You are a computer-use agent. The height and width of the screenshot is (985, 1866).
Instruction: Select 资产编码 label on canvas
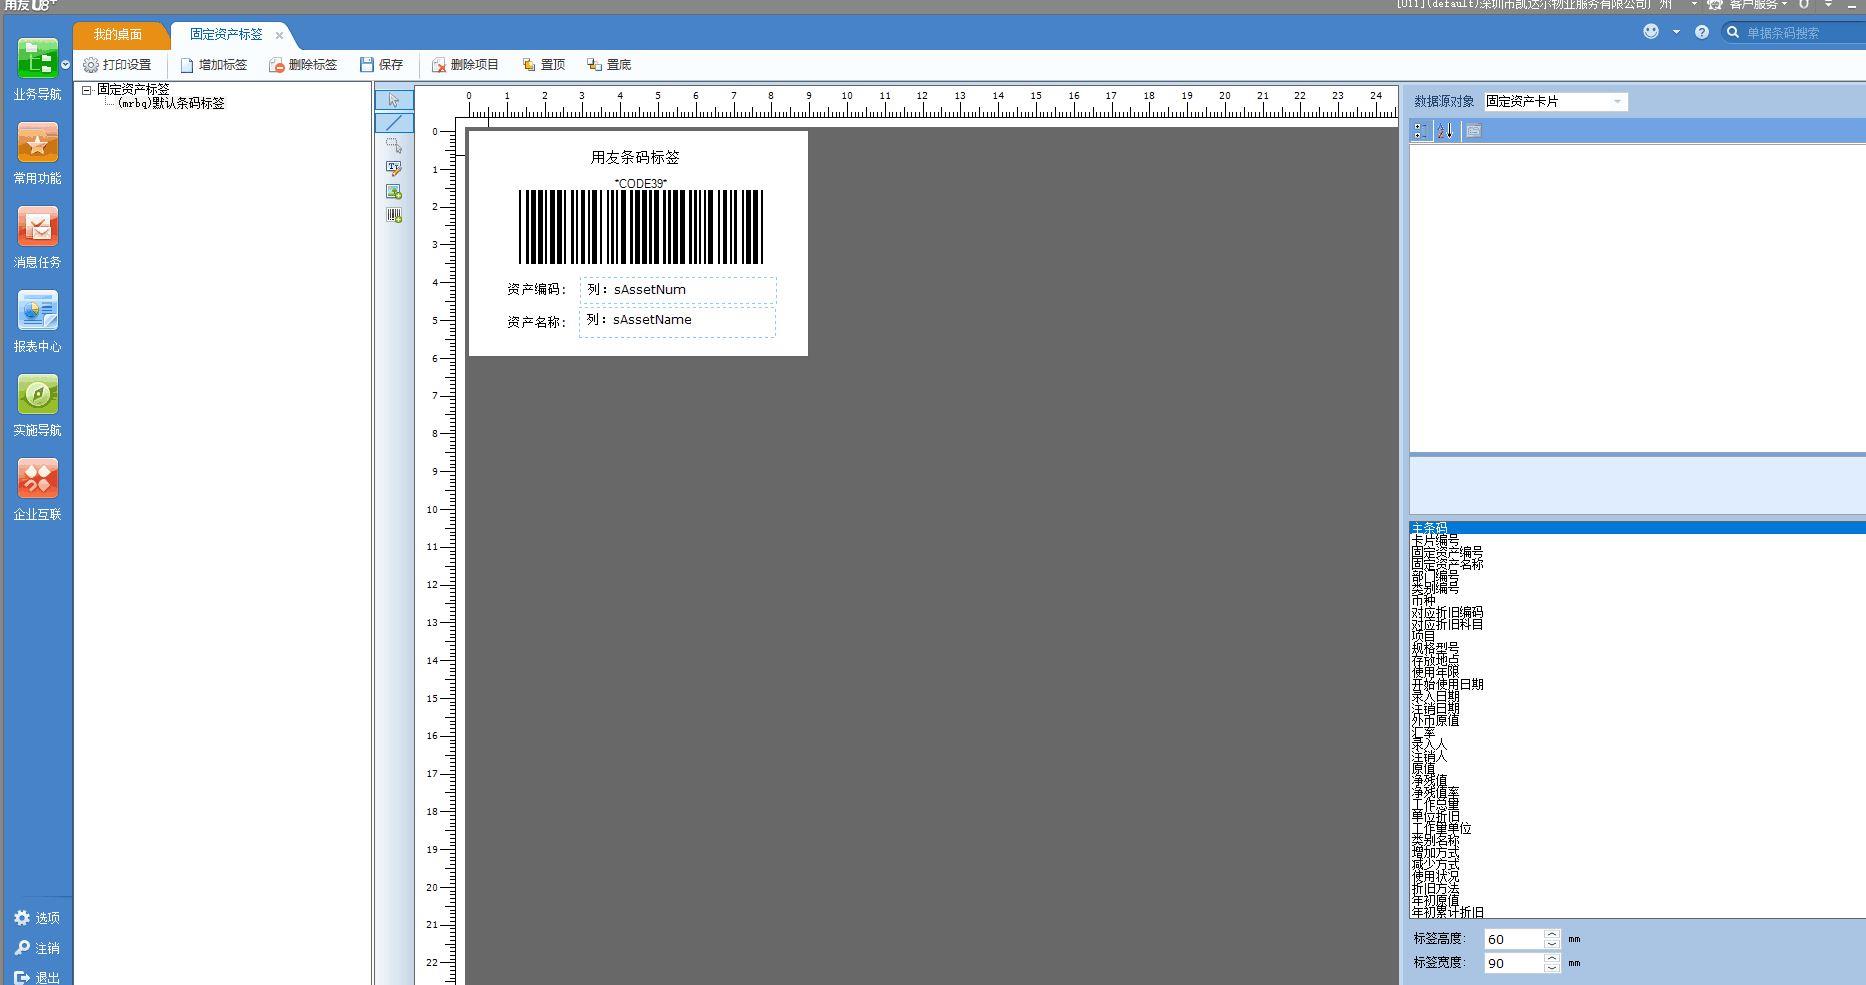536,290
